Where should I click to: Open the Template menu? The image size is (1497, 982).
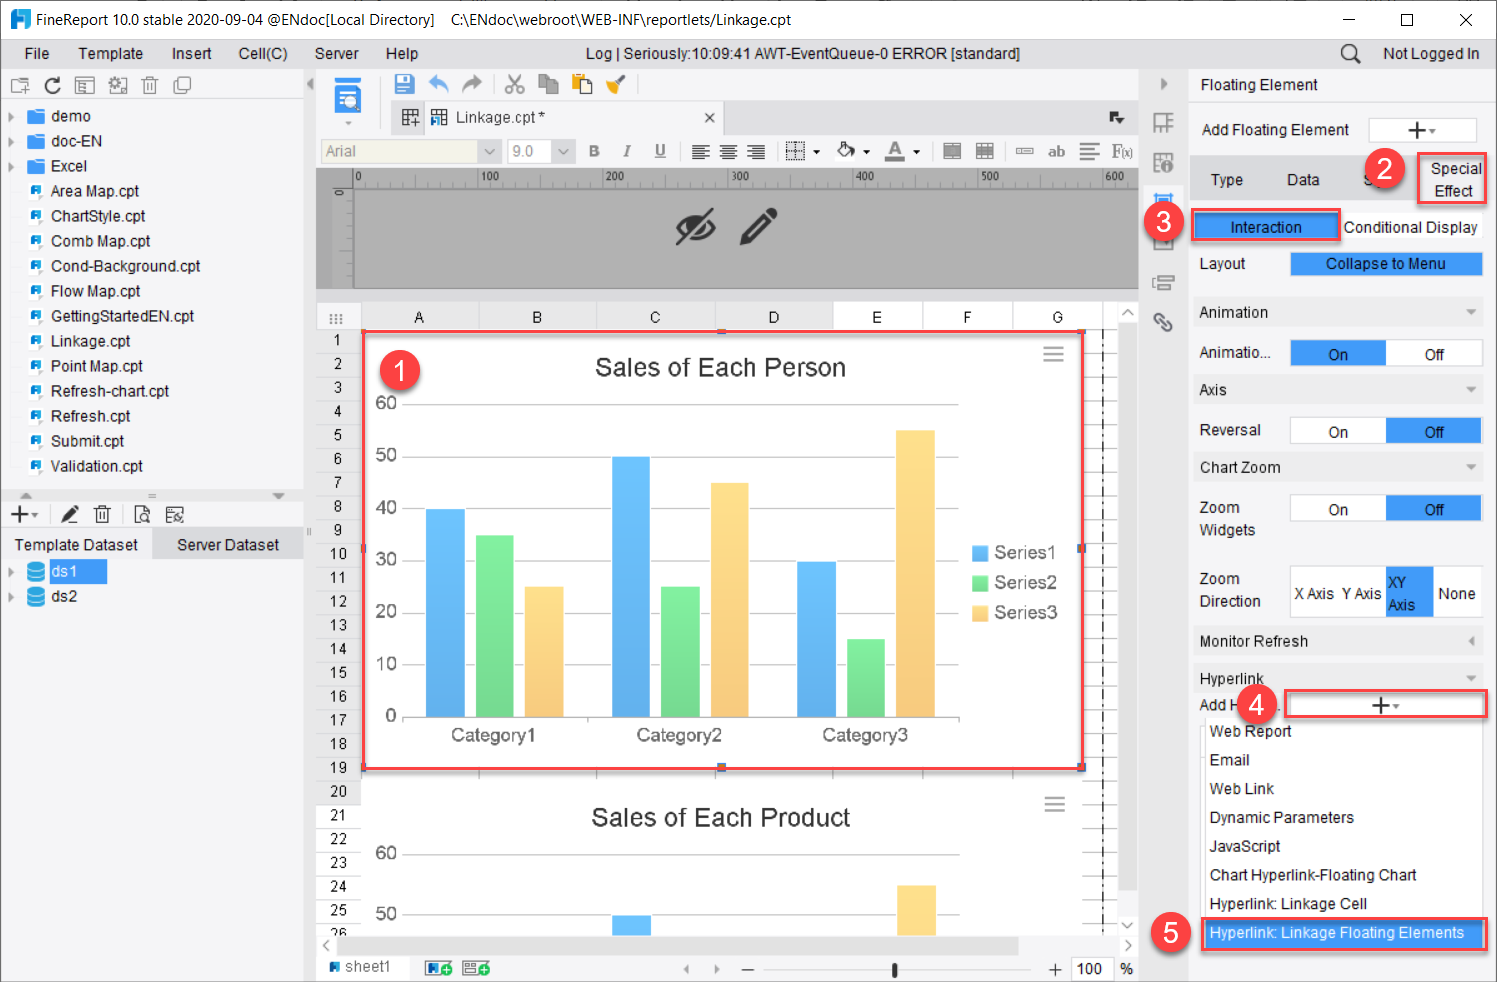click(x=111, y=54)
